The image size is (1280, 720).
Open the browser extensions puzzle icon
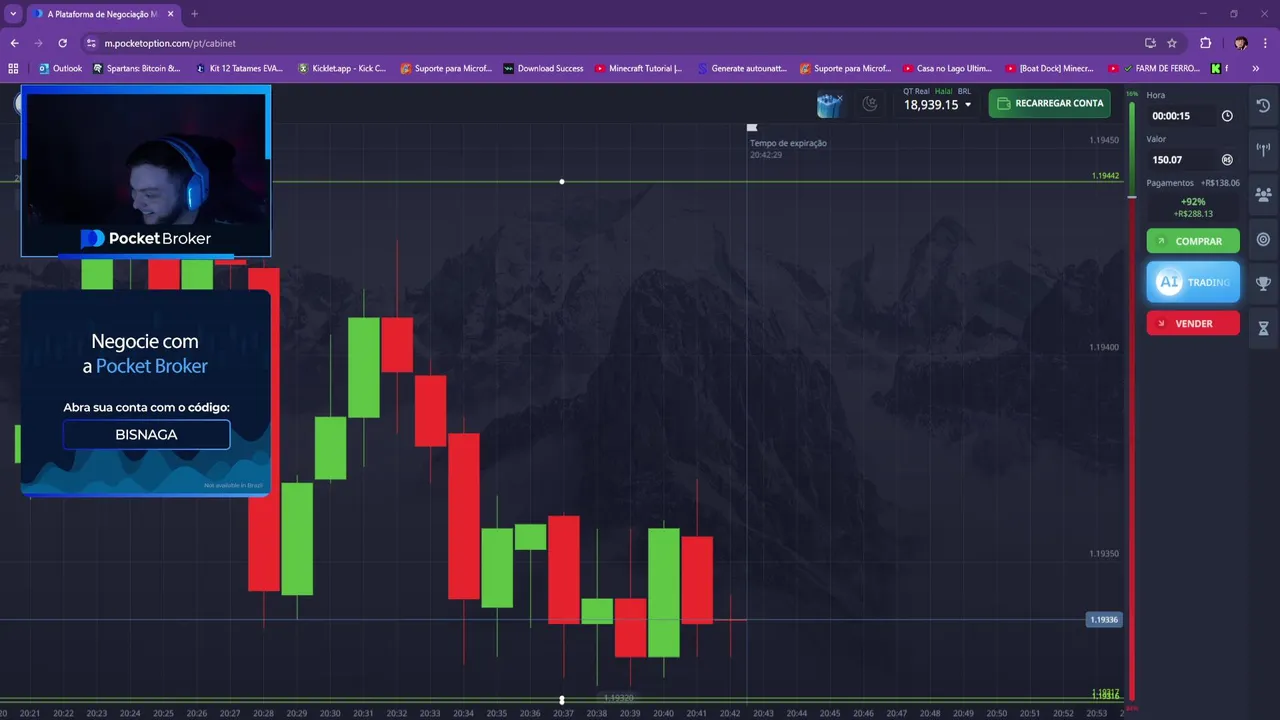coord(1205,43)
